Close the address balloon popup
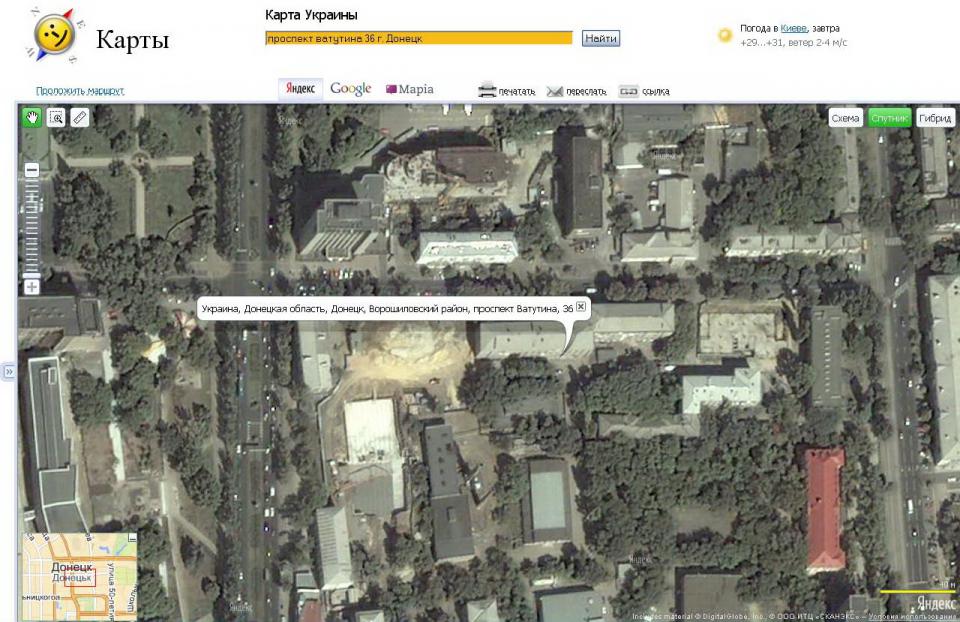 581,307
